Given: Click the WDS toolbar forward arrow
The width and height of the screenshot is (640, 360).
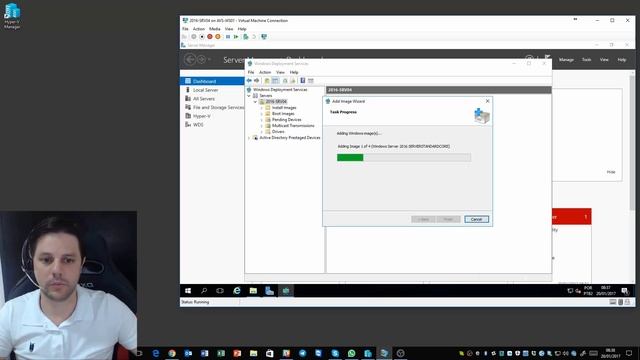Looking at the screenshot, I should 257,81.
